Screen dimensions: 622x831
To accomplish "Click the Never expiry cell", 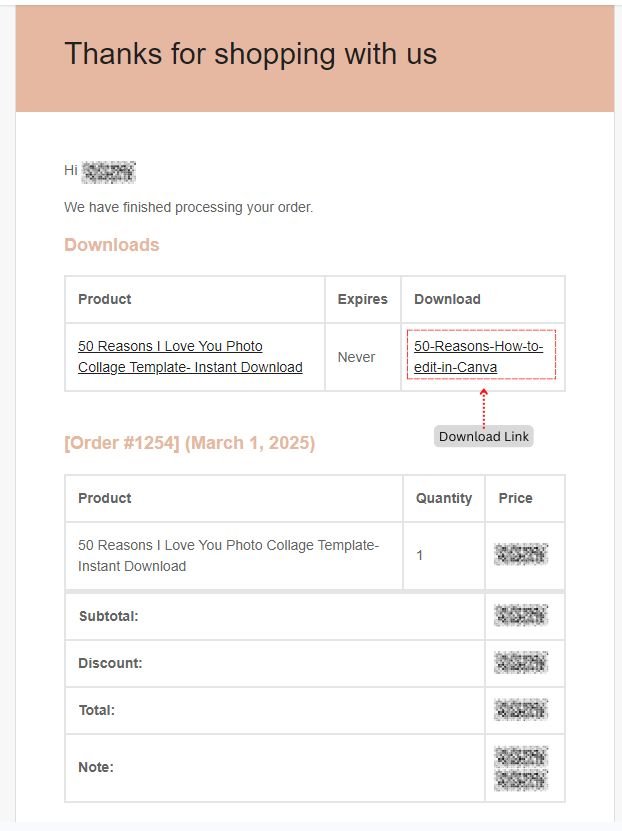I will (356, 357).
